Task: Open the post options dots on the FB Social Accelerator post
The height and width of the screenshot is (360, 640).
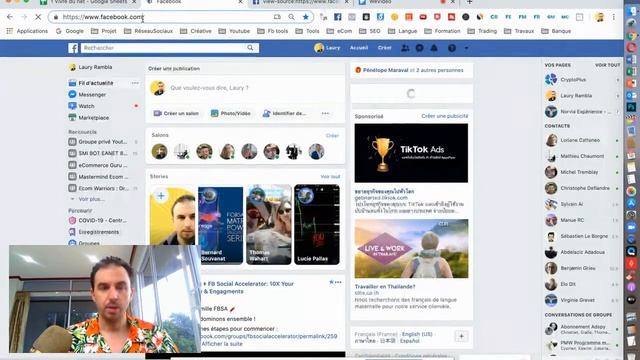Action: pyautogui.click(x=338, y=282)
